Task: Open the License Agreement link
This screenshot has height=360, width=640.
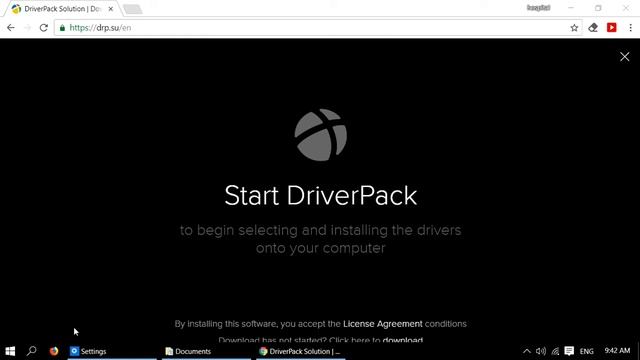Action: [x=382, y=324]
